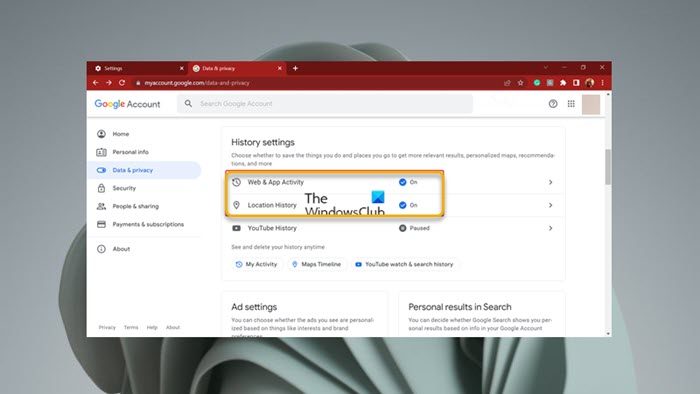The image size is (700, 394).
Task: Select Data & privacy in the sidebar
Action: click(145, 170)
